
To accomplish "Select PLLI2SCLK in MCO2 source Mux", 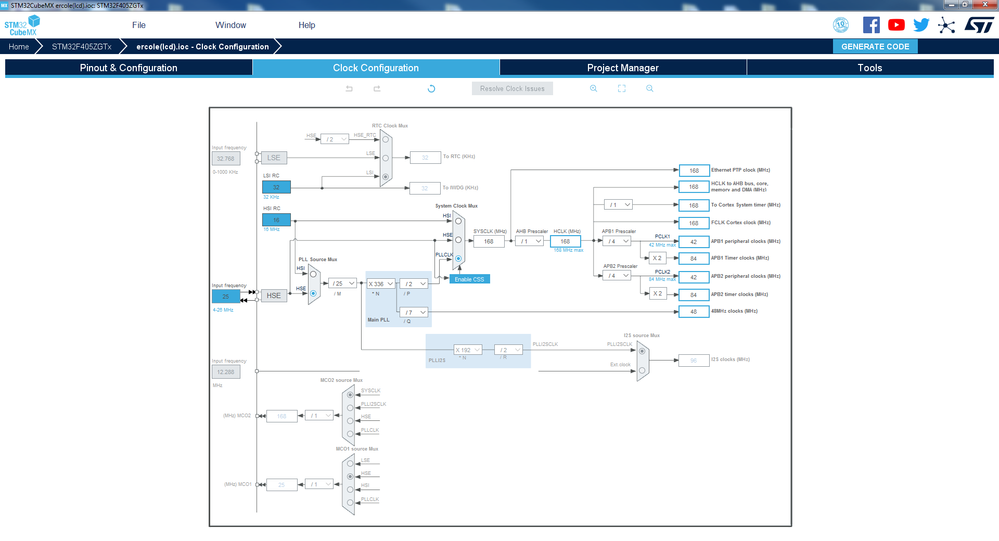I will (x=350, y=408).
